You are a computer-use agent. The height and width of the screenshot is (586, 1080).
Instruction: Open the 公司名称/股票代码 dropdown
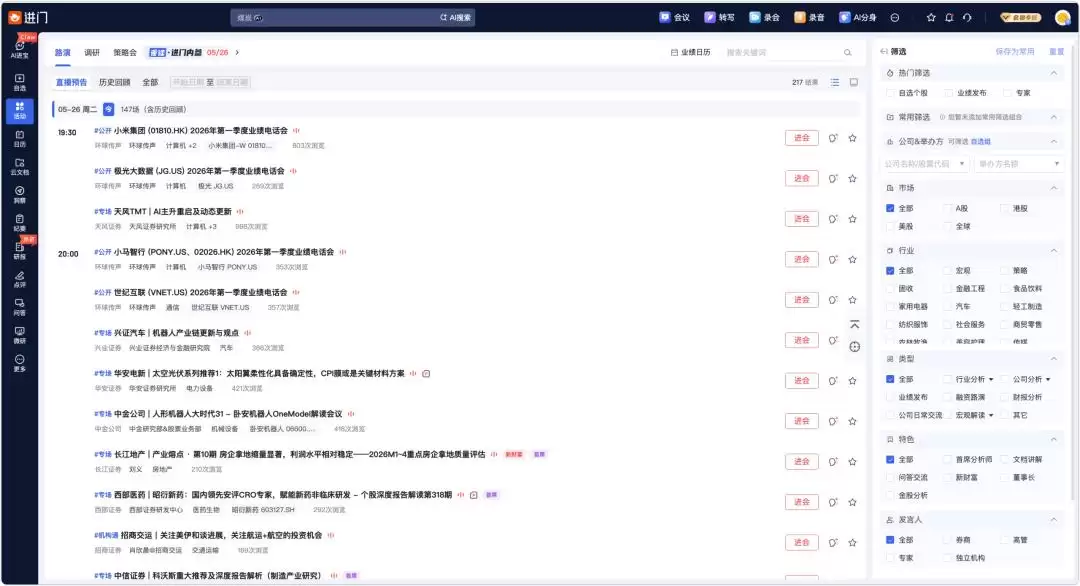coord(925,164)
